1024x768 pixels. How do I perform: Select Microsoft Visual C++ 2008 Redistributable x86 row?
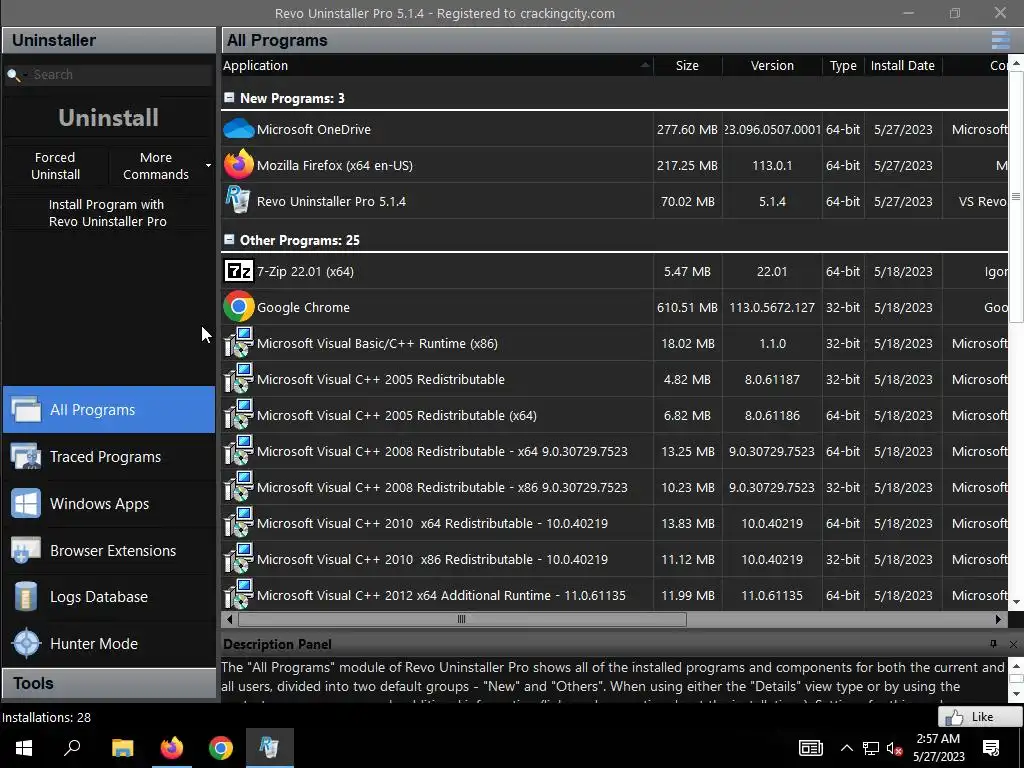click(615, 487)
